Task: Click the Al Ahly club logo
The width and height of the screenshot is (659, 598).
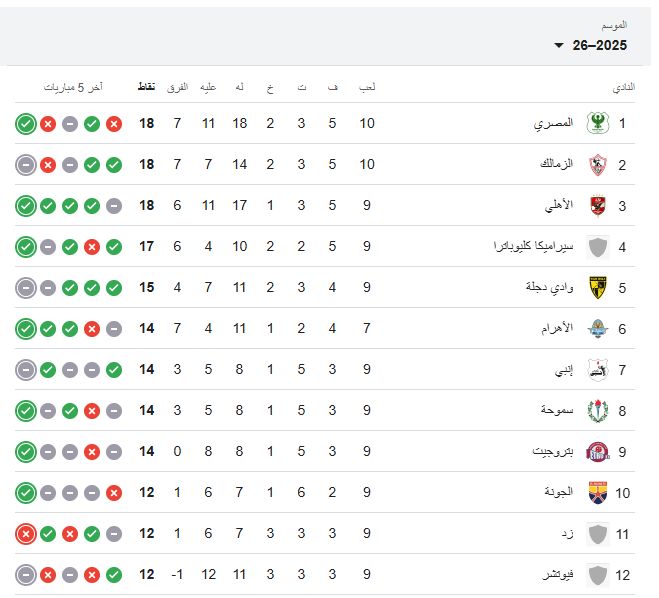Action: tap(598, 206)
